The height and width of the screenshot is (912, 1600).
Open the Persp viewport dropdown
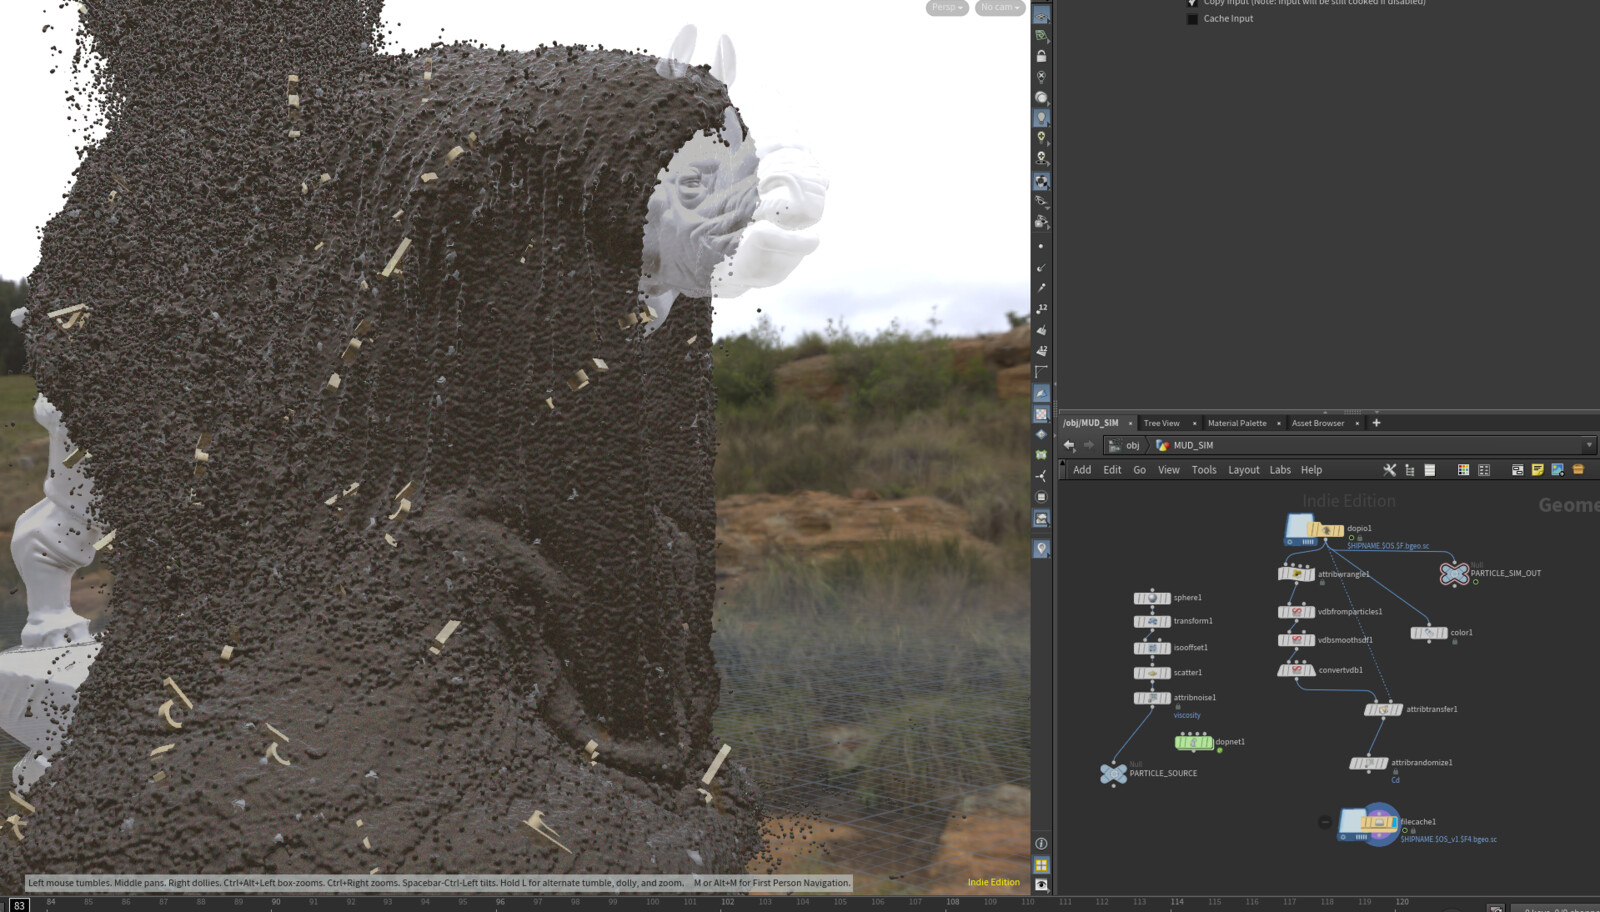point(947,8)
